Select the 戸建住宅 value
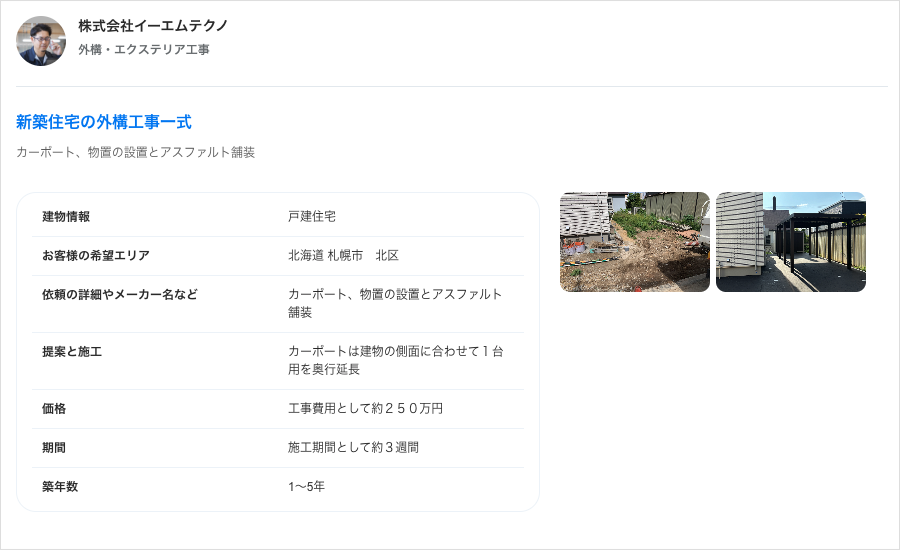 [x=312, y=217]
